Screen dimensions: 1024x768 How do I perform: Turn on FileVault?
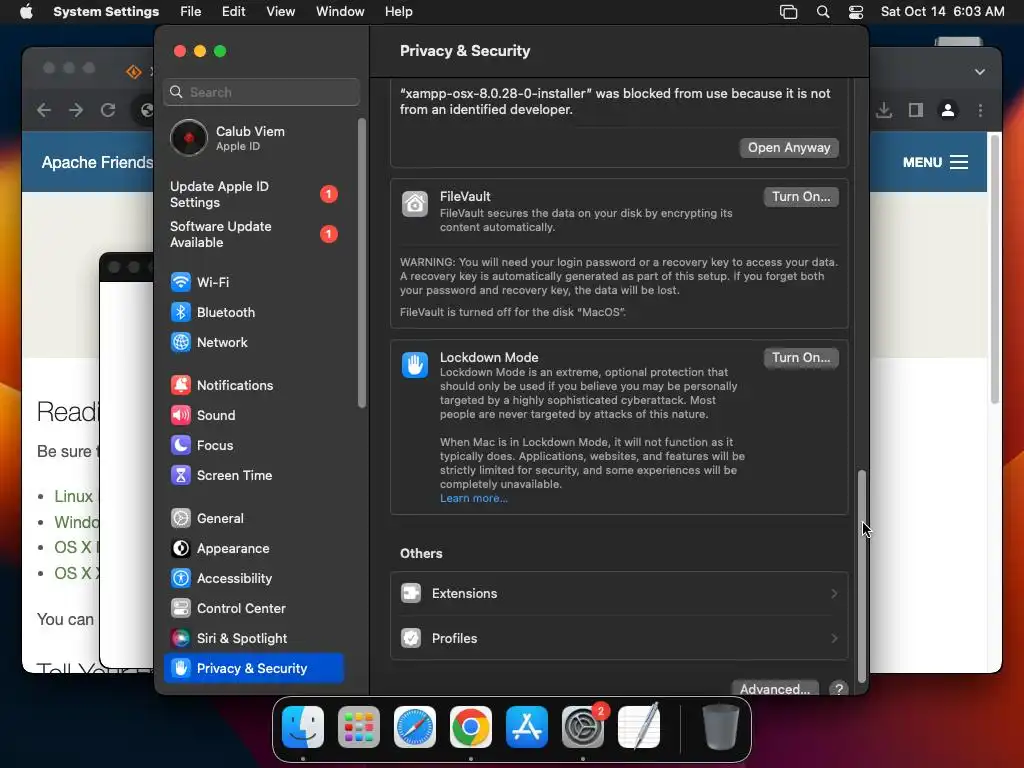(x=801, y=197)
